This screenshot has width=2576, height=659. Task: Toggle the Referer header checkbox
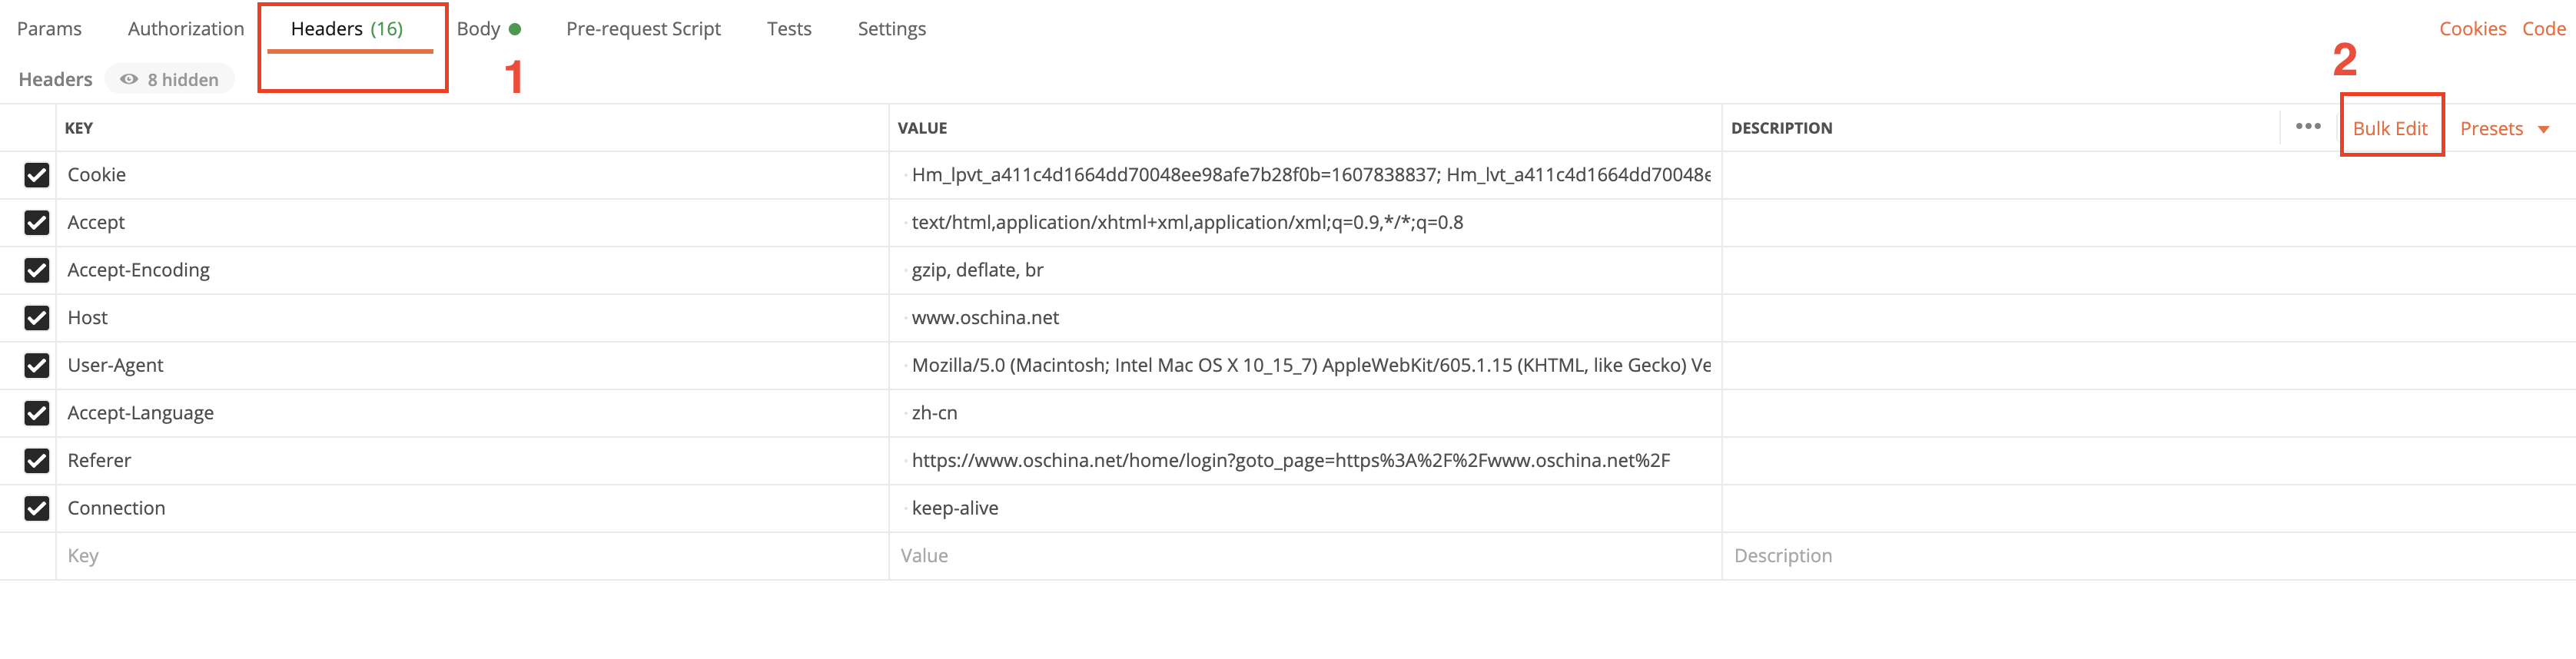point(37,460)
